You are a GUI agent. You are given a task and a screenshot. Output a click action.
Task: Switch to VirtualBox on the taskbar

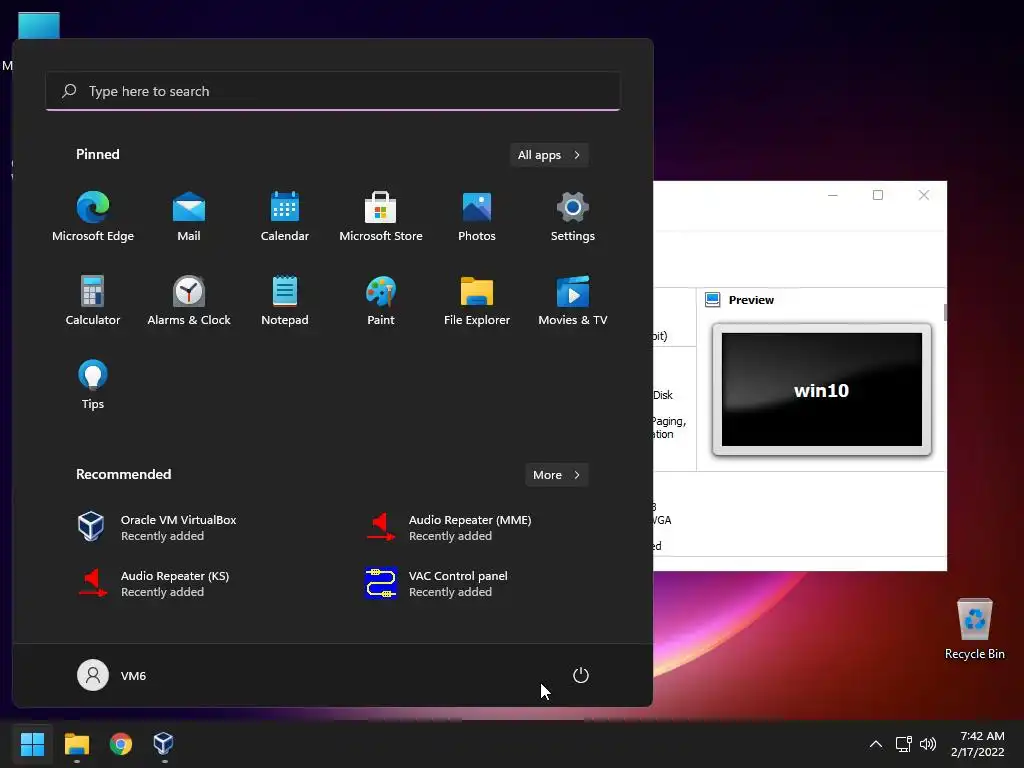163,744
